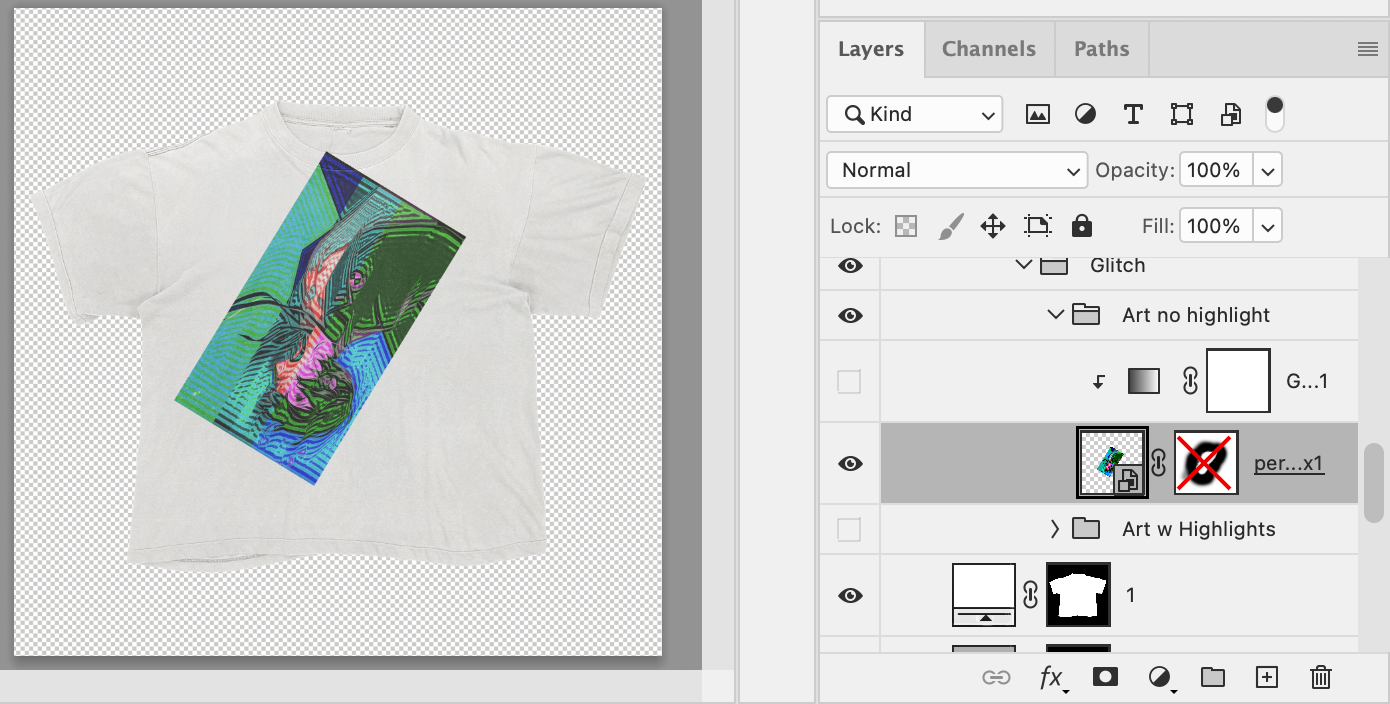Click the Layers panel vertical scrollbar
The width and height of the screenshot is (1390, 704).
[x=1374, y=483]
